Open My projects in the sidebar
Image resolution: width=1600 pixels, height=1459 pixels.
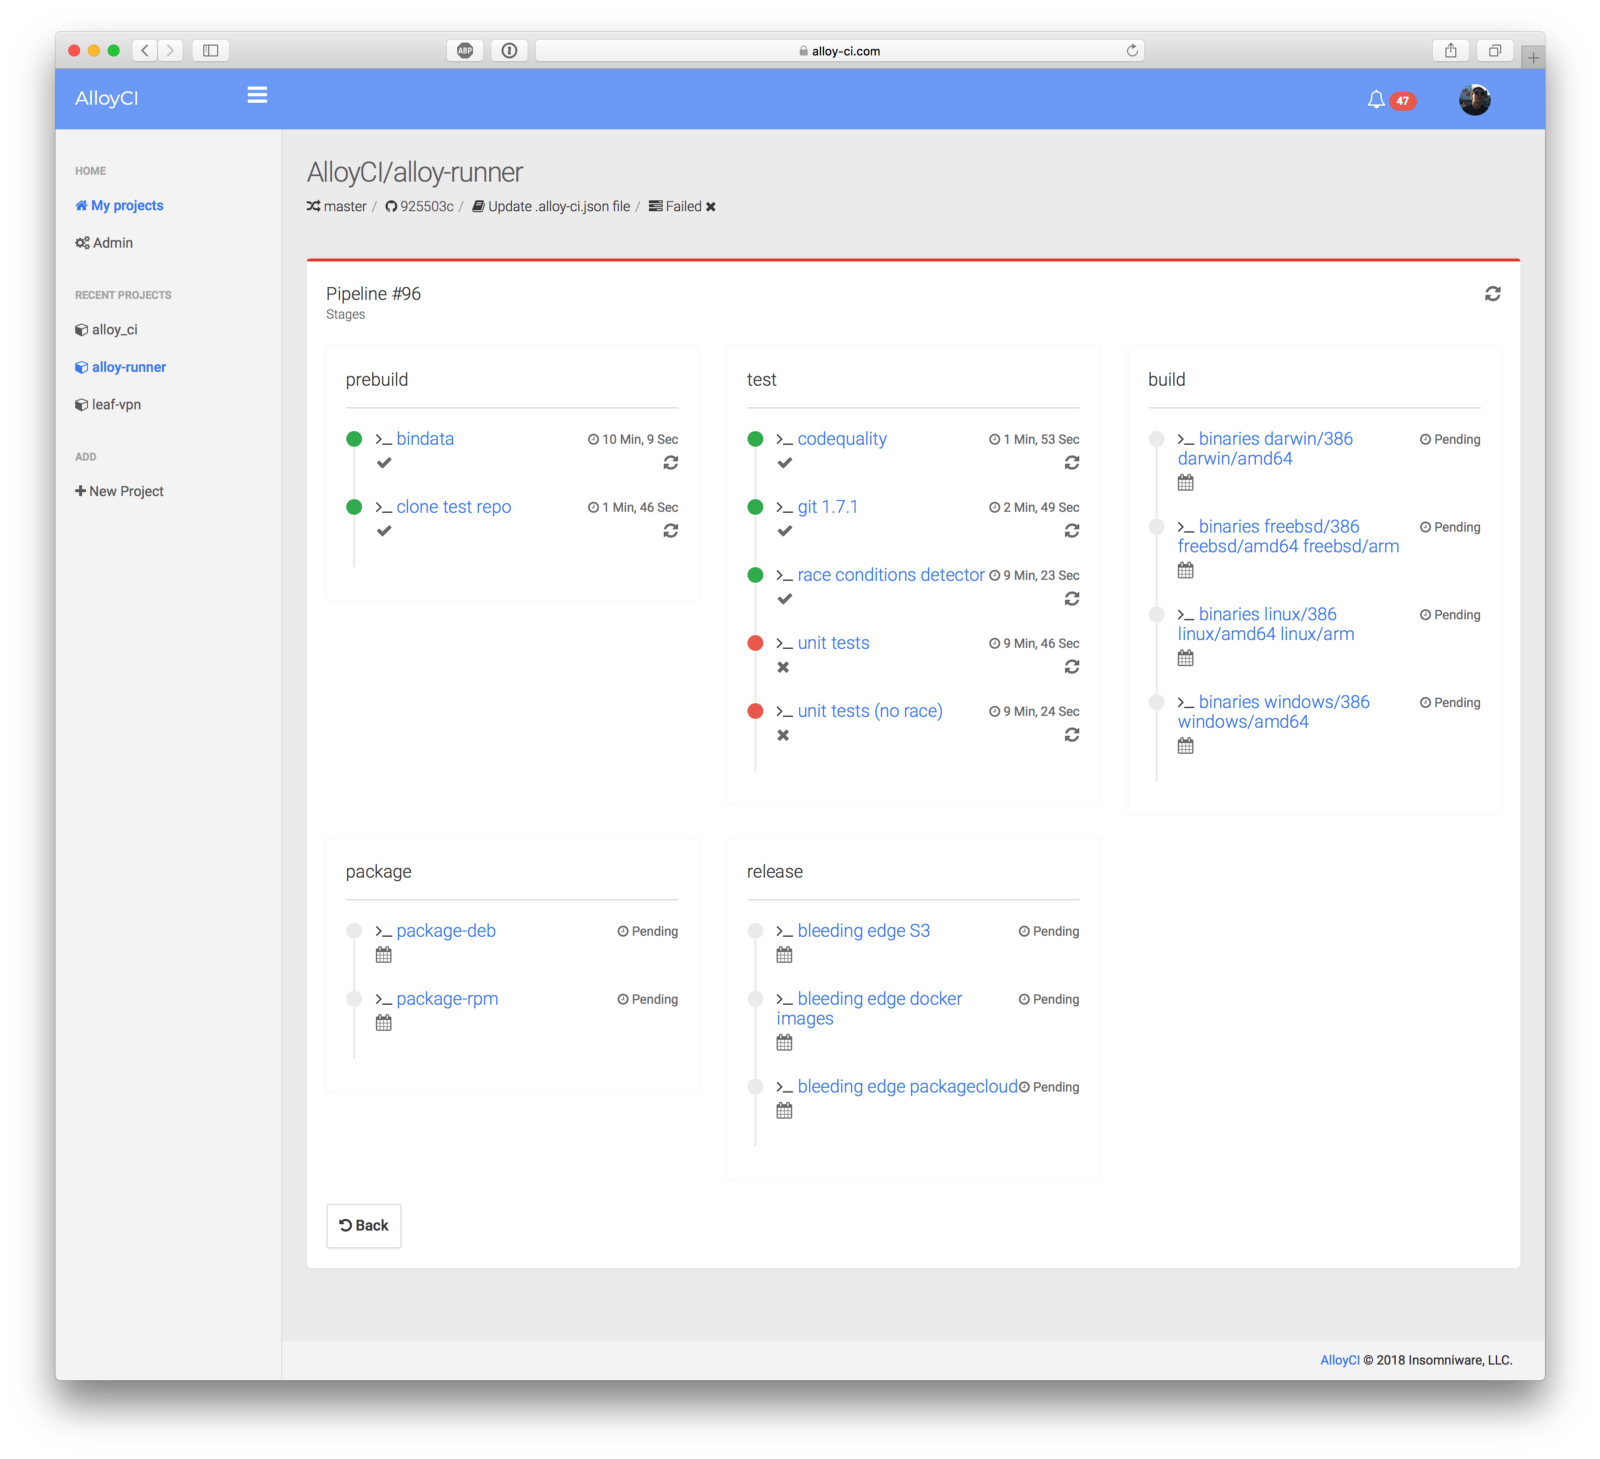pos(119,206)
